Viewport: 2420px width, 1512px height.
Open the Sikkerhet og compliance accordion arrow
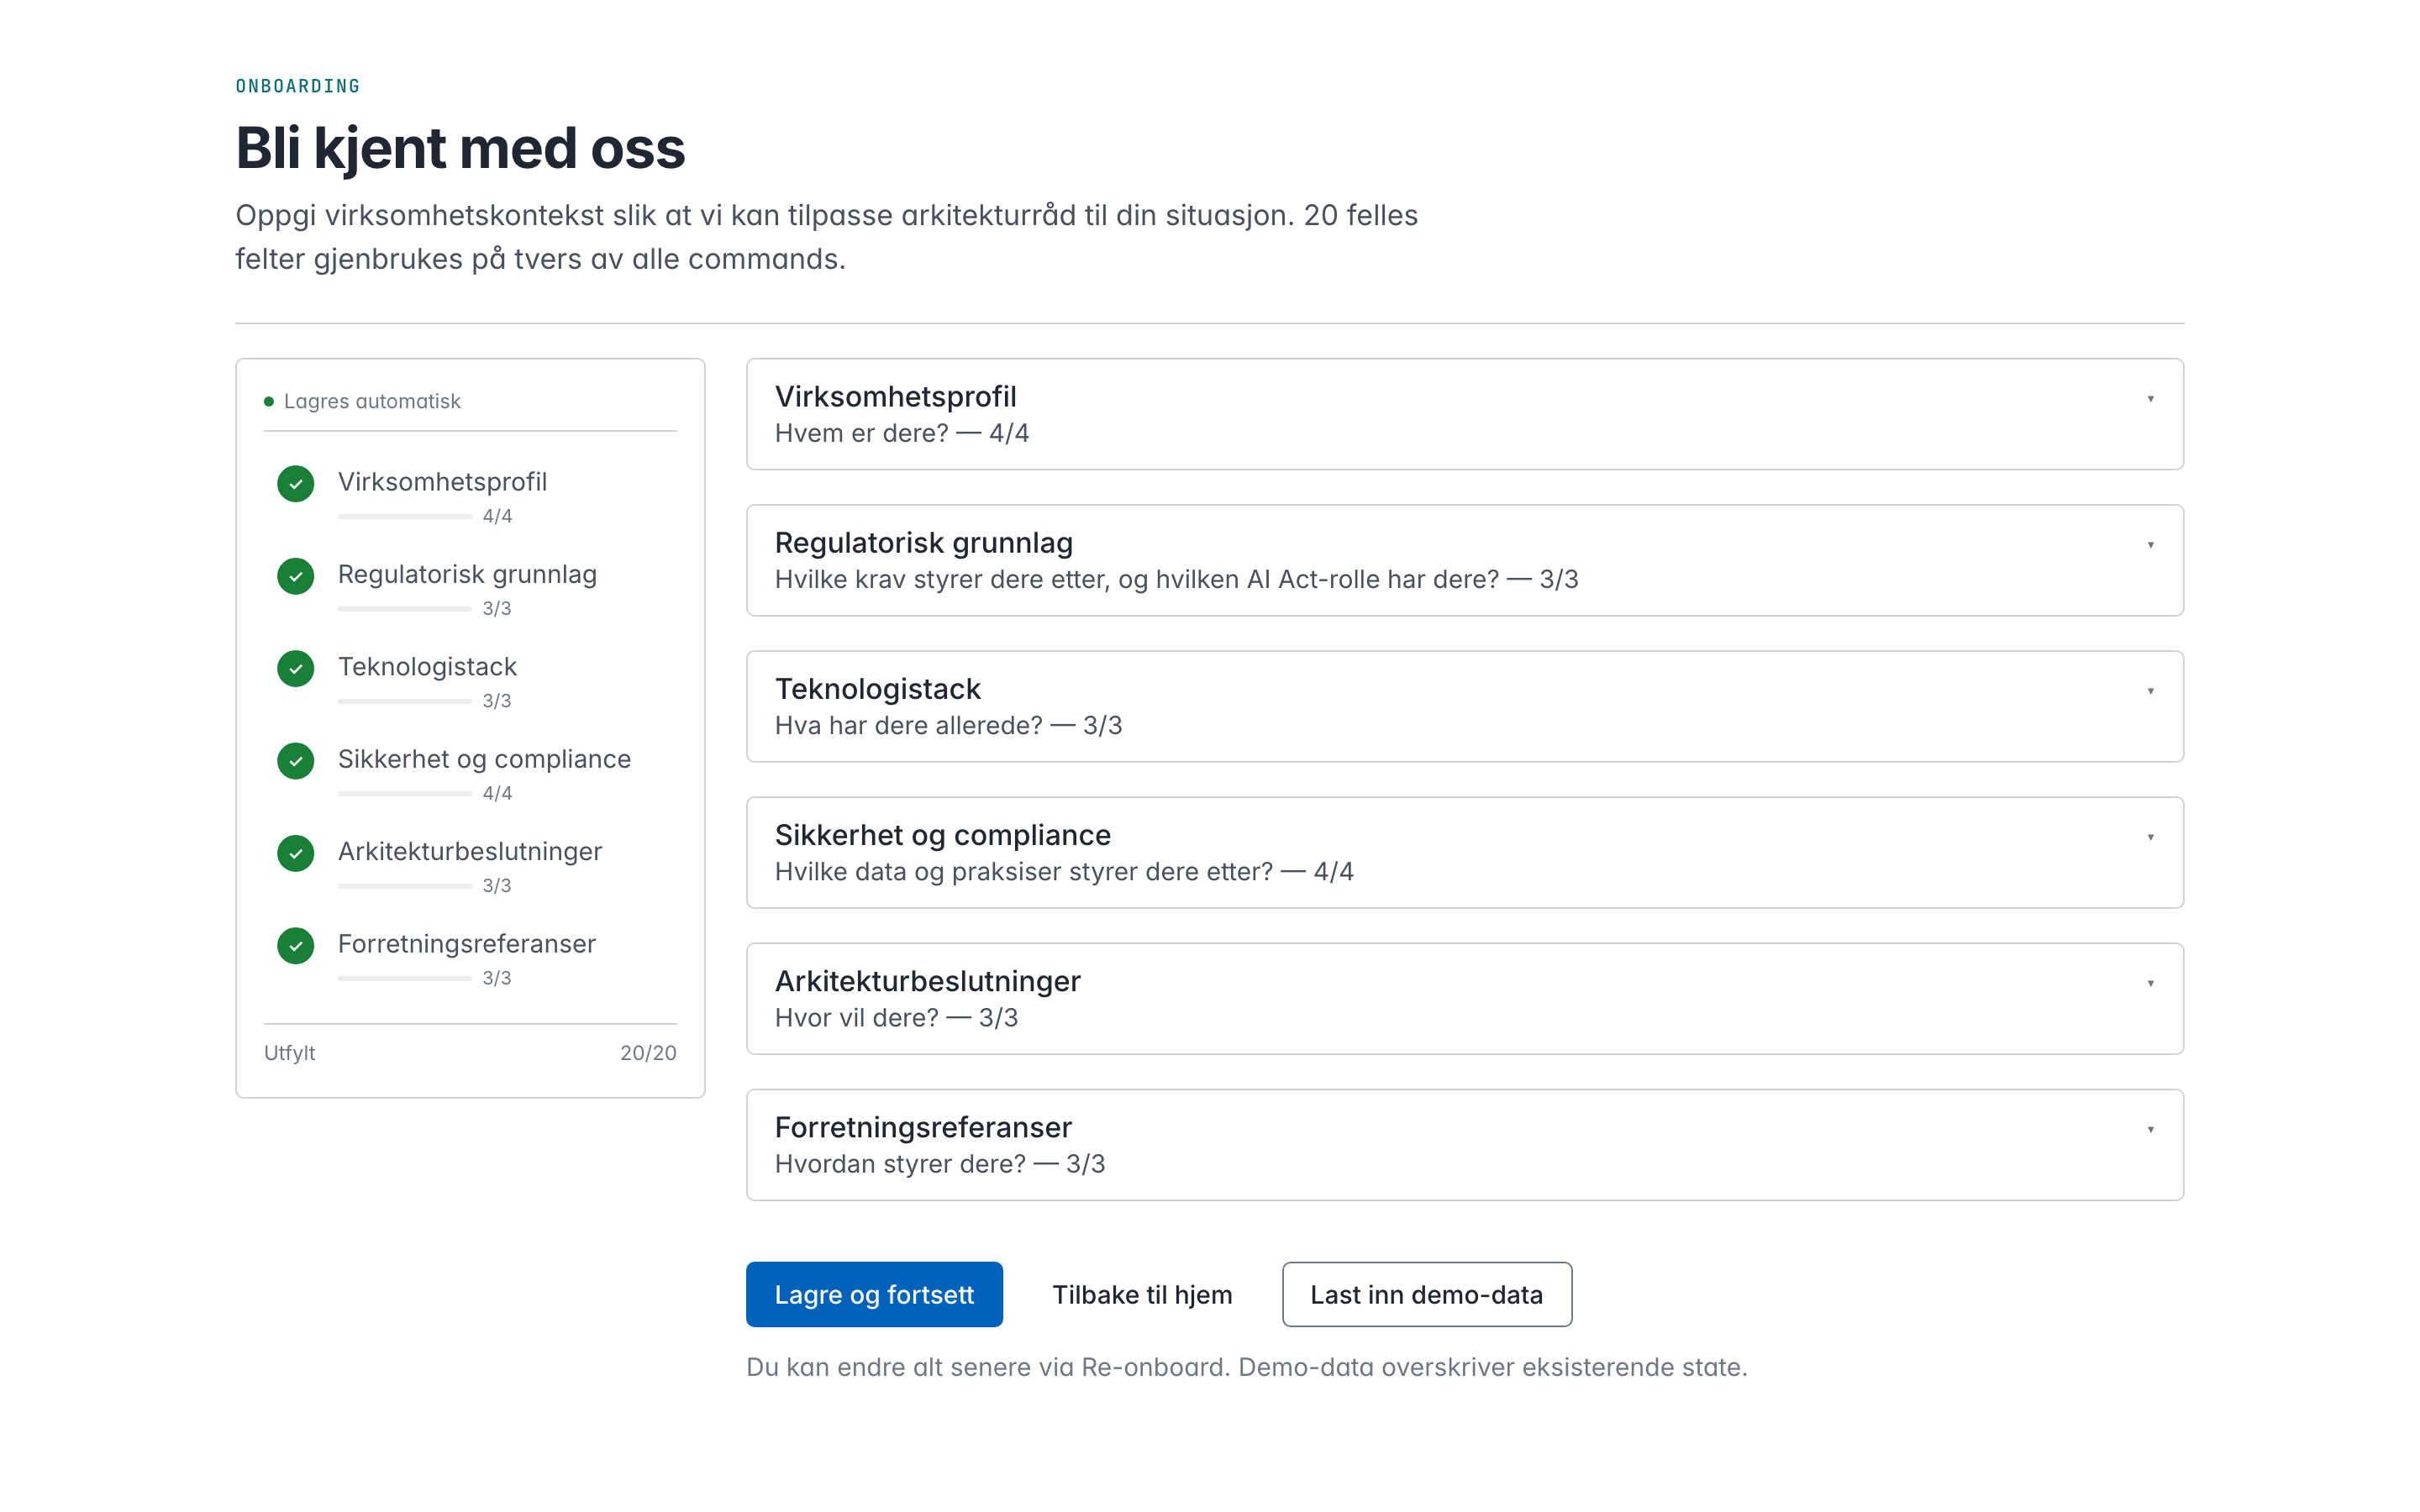click(2150, 837)
